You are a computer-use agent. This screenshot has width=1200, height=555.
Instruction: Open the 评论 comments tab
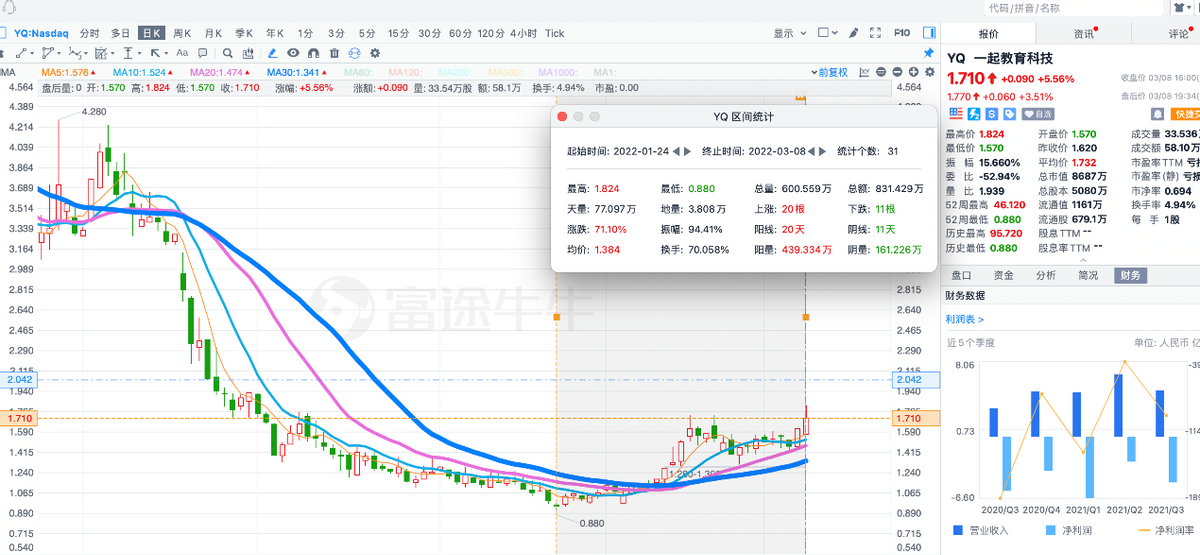(x=1178, y=33)
